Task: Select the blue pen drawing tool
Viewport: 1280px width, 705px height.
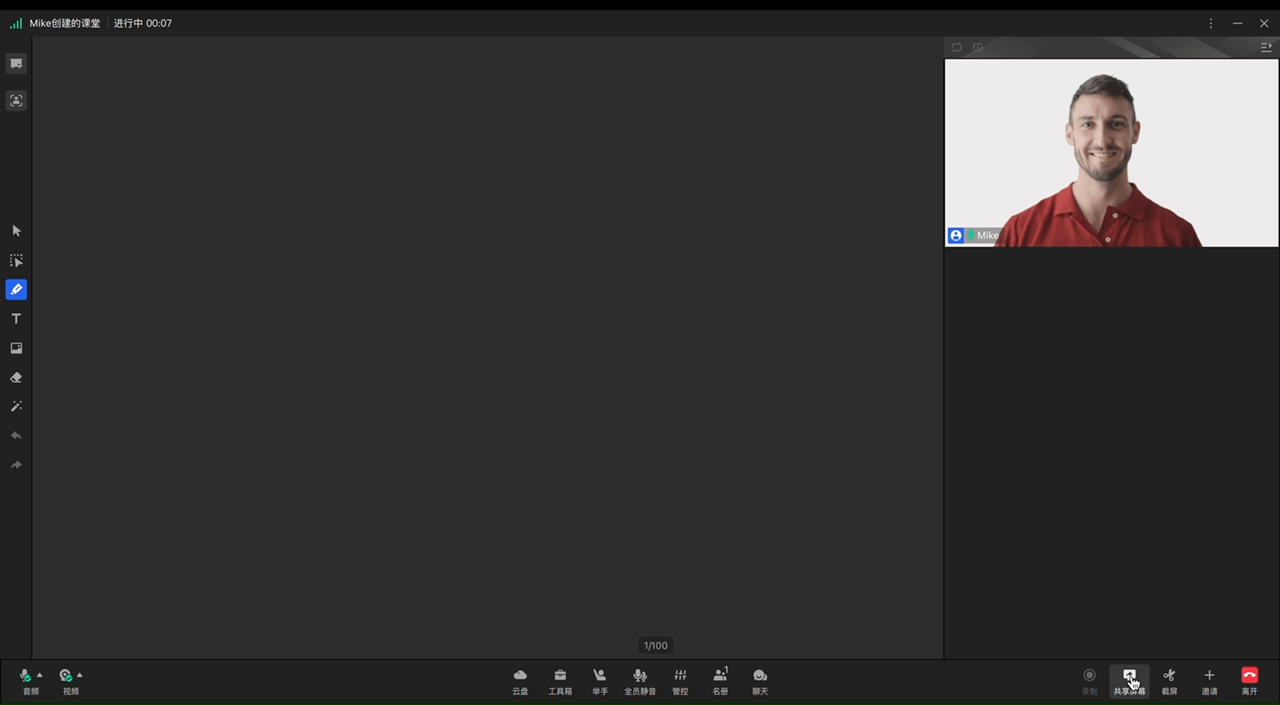Action: tap(16, 290)
